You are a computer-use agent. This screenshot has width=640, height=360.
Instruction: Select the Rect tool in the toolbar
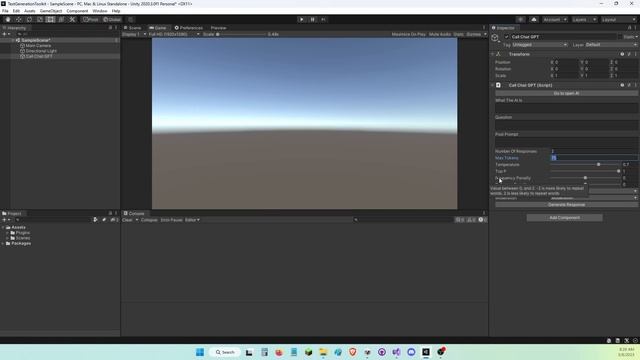pyautogui.click(x=50, y=20)
